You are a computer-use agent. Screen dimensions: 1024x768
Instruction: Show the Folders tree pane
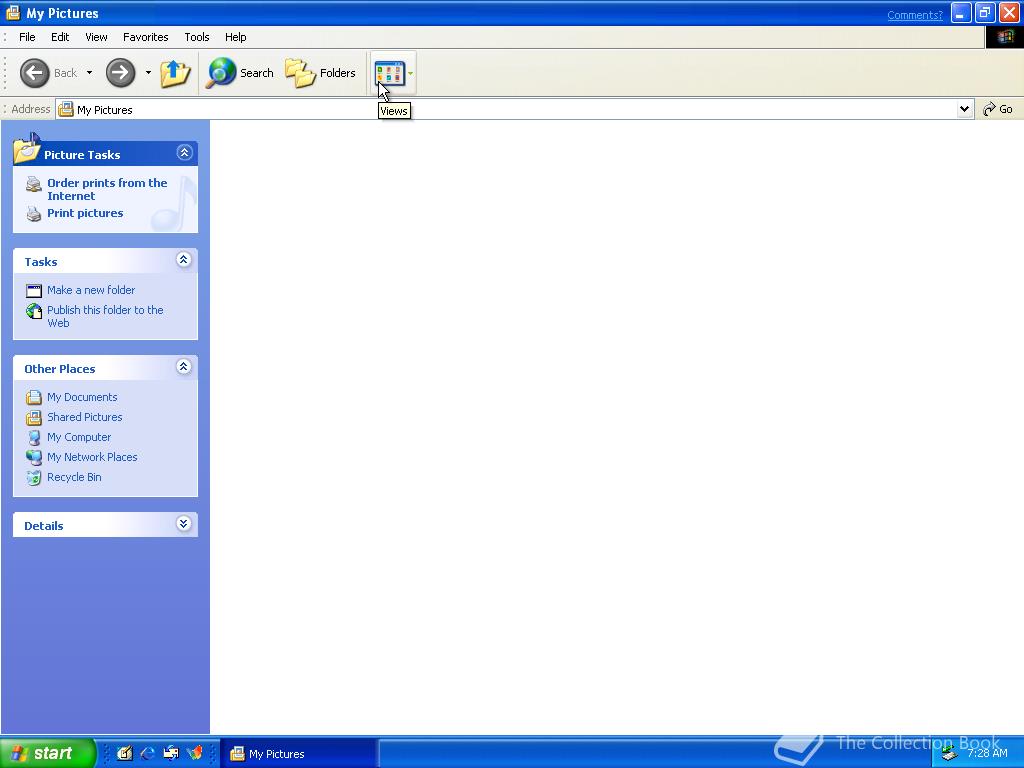(x=320, y=72)
